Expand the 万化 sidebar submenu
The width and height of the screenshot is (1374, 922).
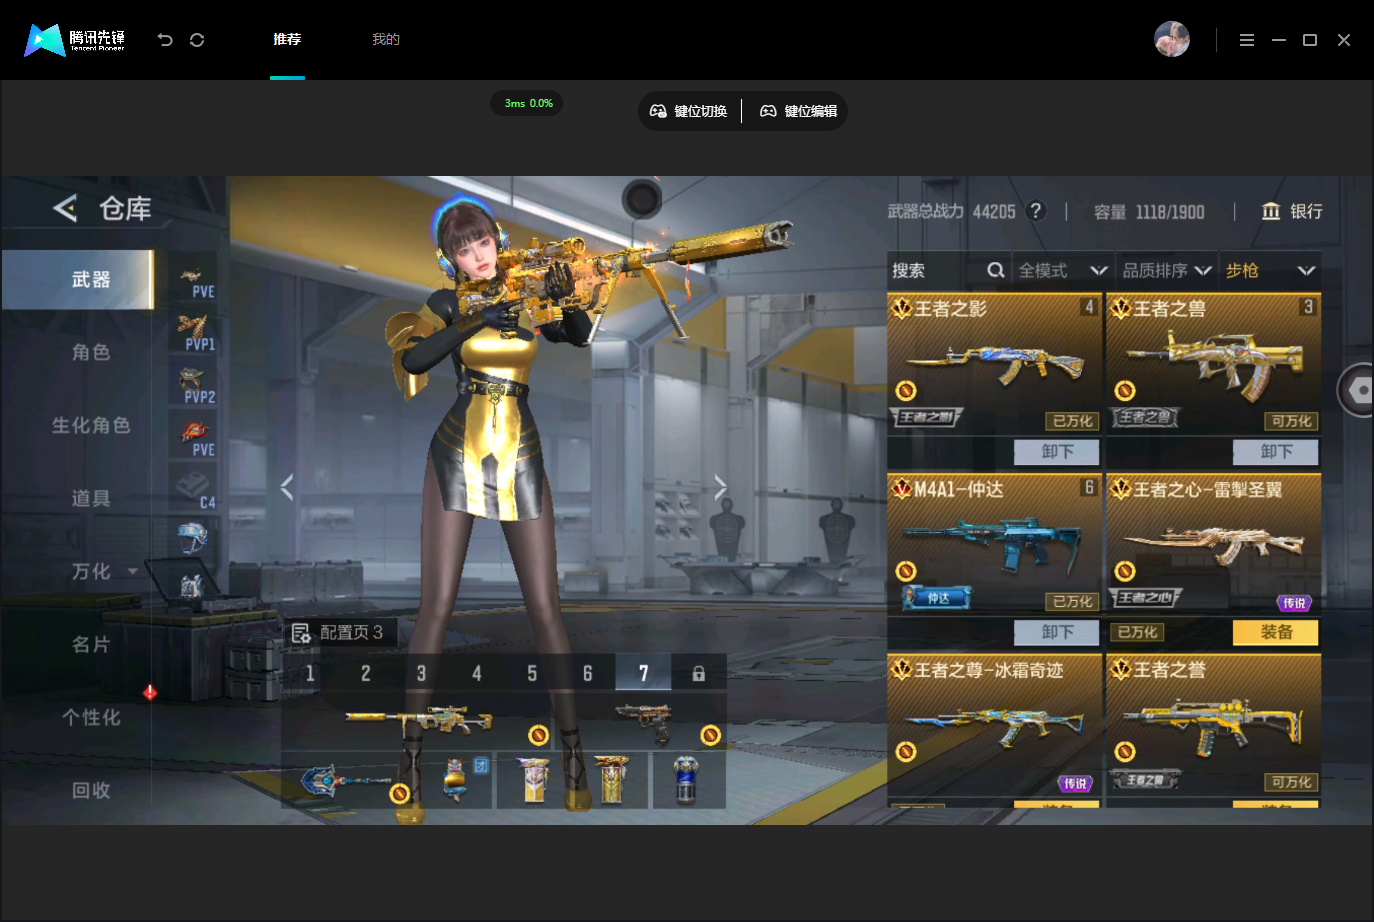coord(133,572)
